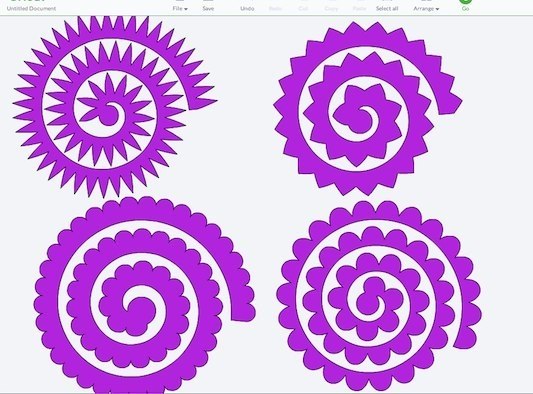
Task: Click the Cricut logo at top-left
Action: [28, 1]
